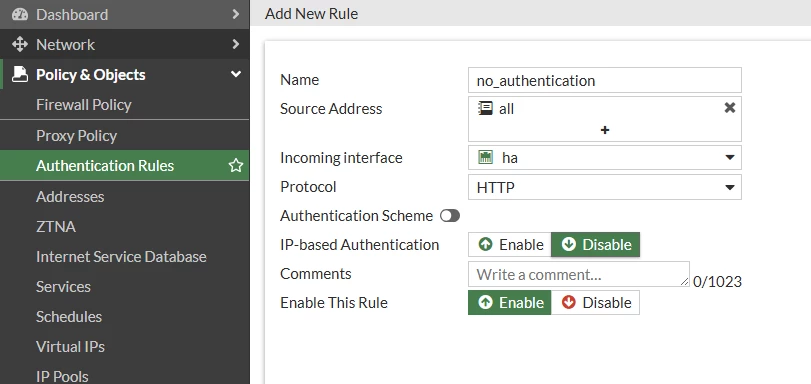Expand the Network menu chevron

pyautogui.click(x=236, y=45)
